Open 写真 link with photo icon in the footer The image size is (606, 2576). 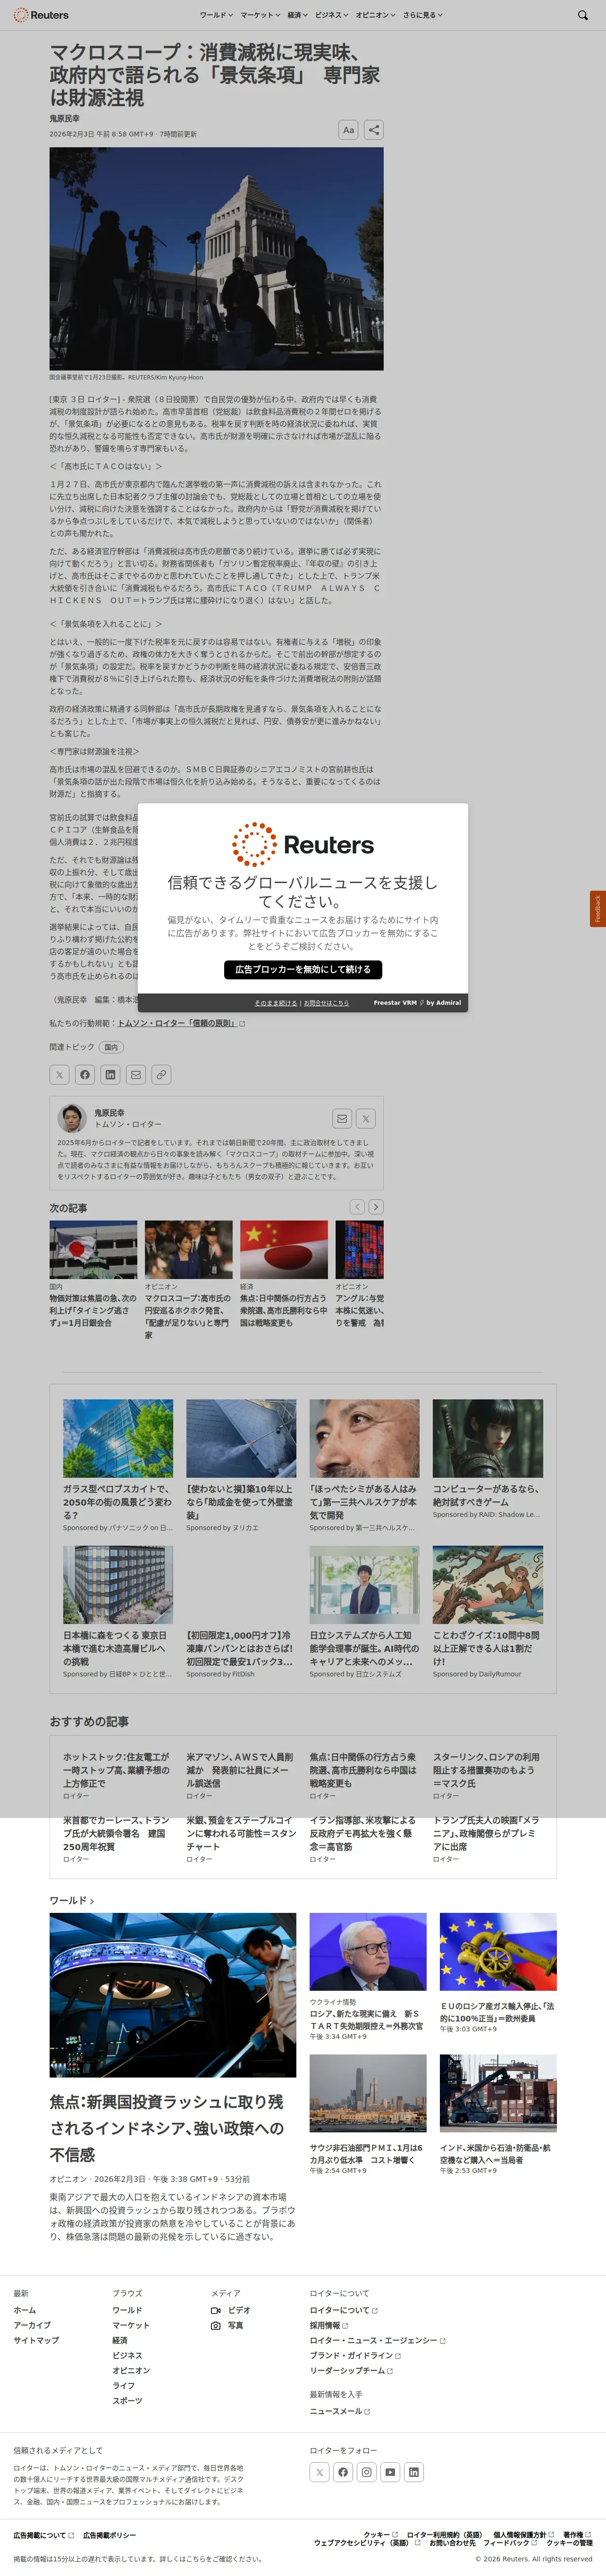227,2325
